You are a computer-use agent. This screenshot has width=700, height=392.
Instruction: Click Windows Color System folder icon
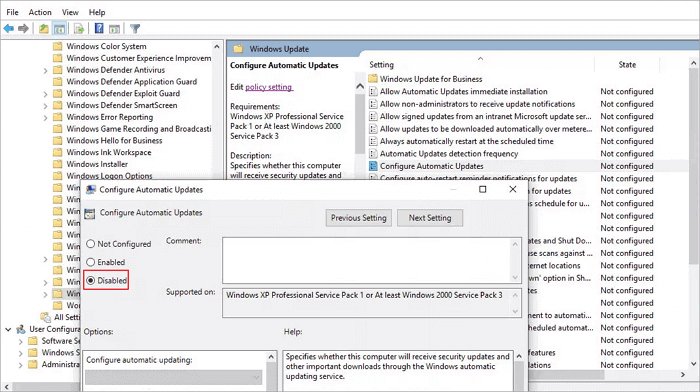[58, 46]
